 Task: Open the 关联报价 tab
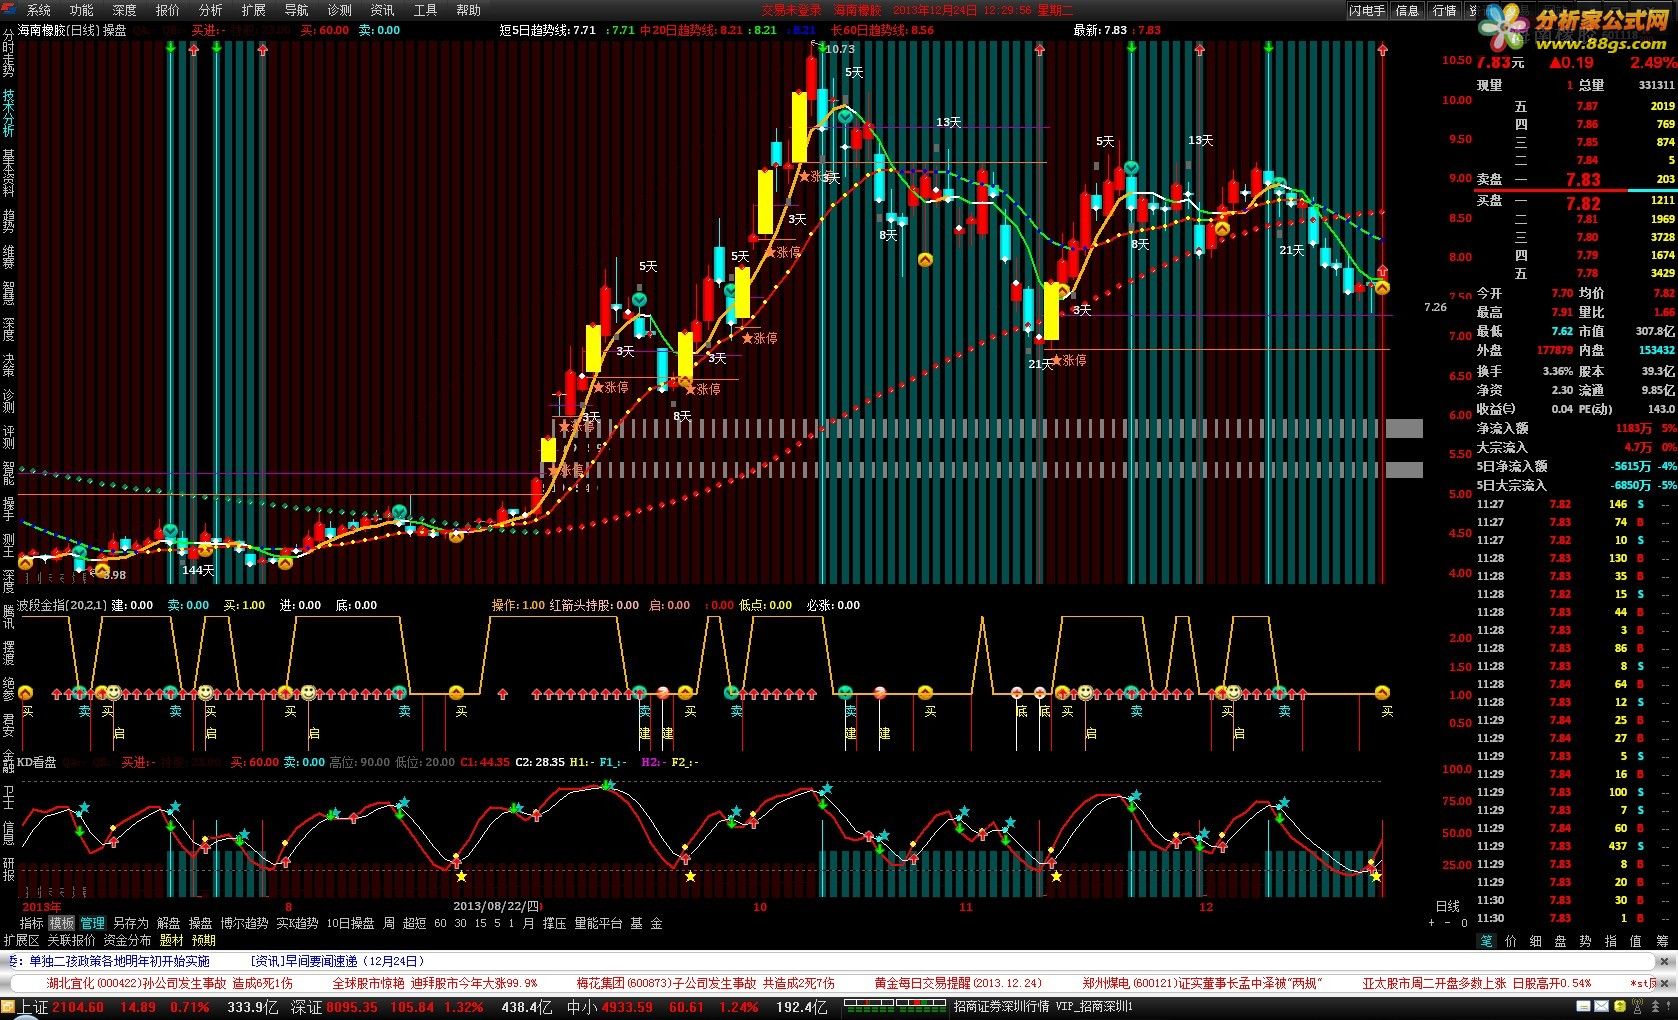point(71,940)
